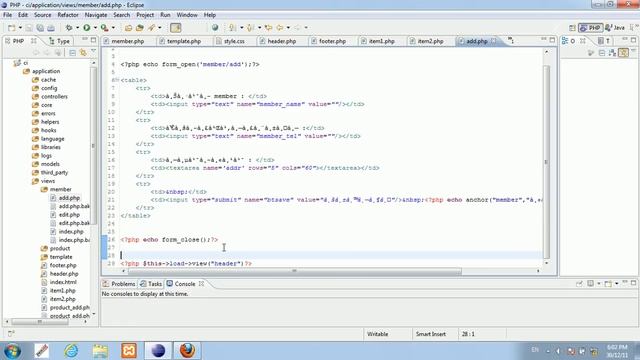Viewport: 640px width, 360px height.
Task: Open the Back history dropdown arrow
Action: click(x=288, y=28)
